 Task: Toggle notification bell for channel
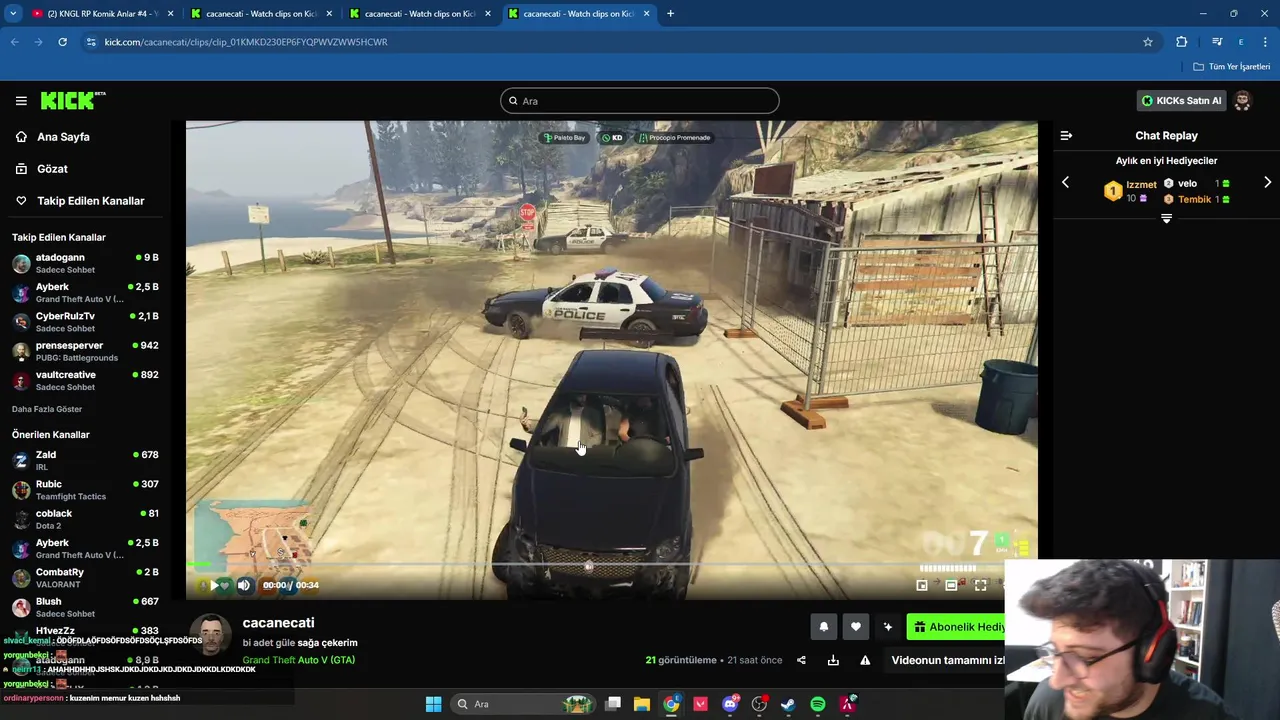pyautogui.click(x=824, y=627)
